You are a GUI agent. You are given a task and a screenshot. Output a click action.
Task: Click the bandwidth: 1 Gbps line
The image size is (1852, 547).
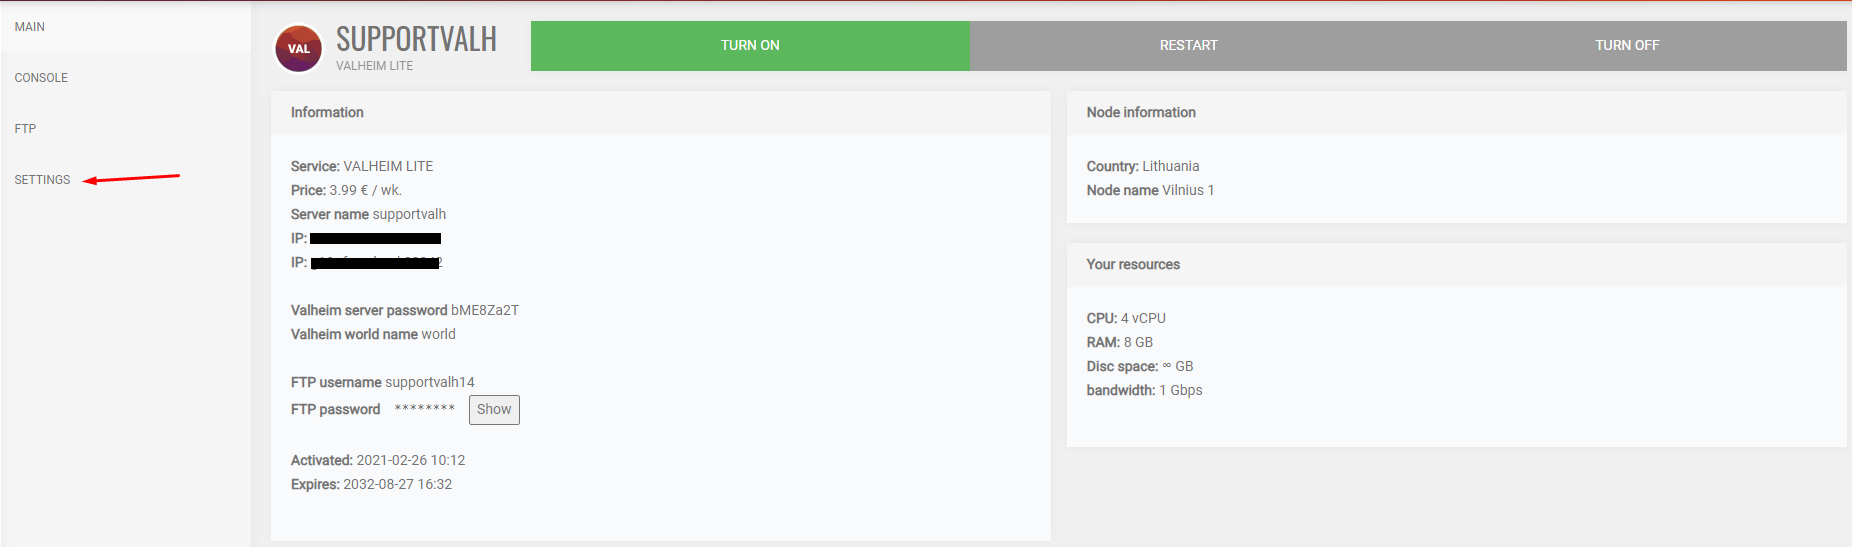click(x=1145, y=390)
